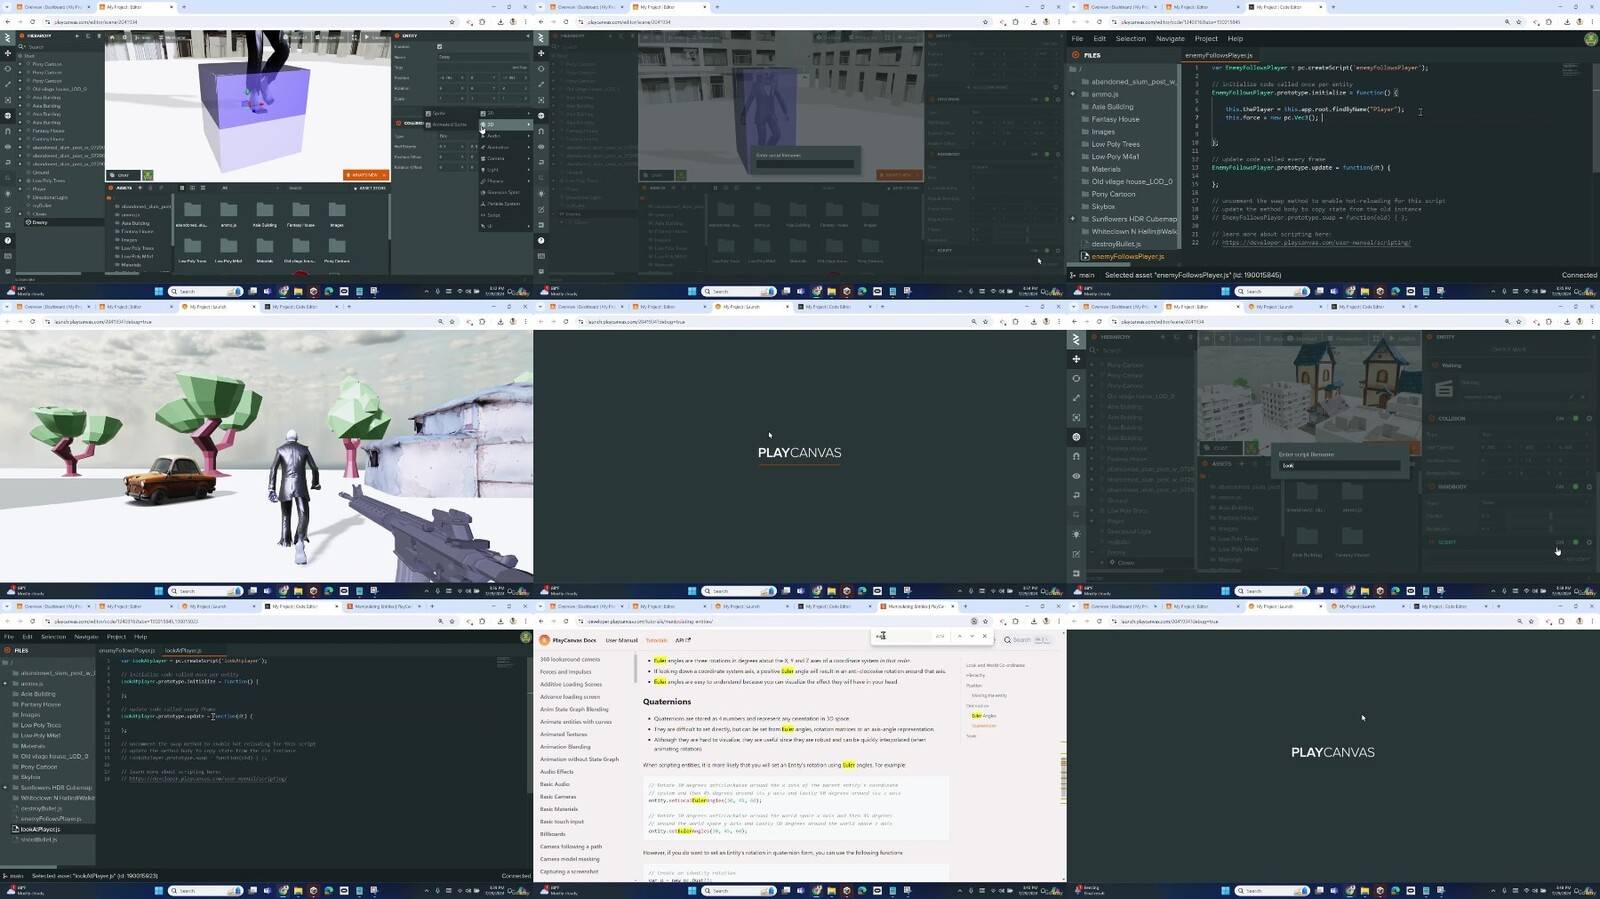Toggle Script component in script-filename dialog editor
Image resolution: width=1600 pixels, height=899 pixels.
1576,542
